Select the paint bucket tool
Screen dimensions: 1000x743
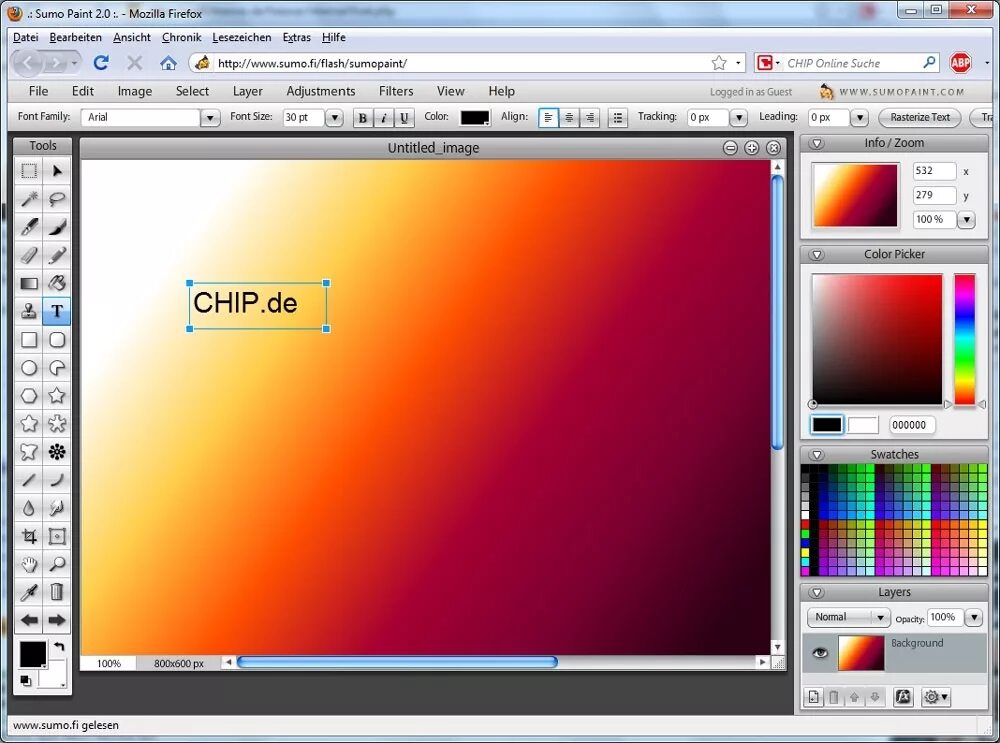pos(57,283)
